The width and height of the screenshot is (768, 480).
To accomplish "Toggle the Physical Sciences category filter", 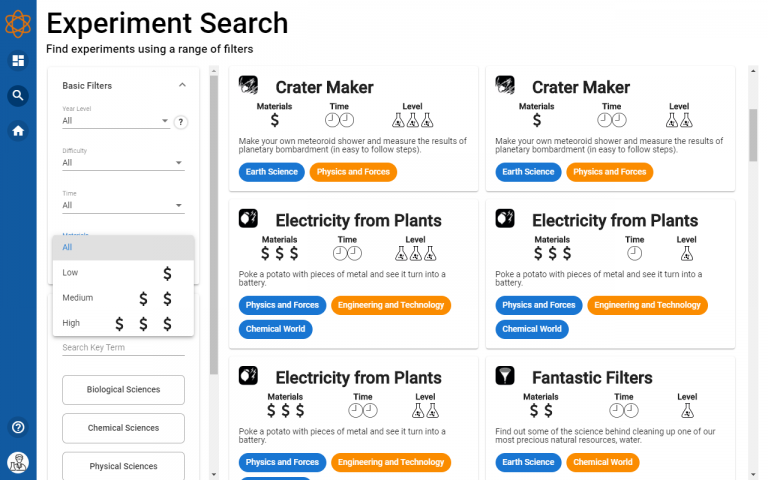I will pos(123,466).
